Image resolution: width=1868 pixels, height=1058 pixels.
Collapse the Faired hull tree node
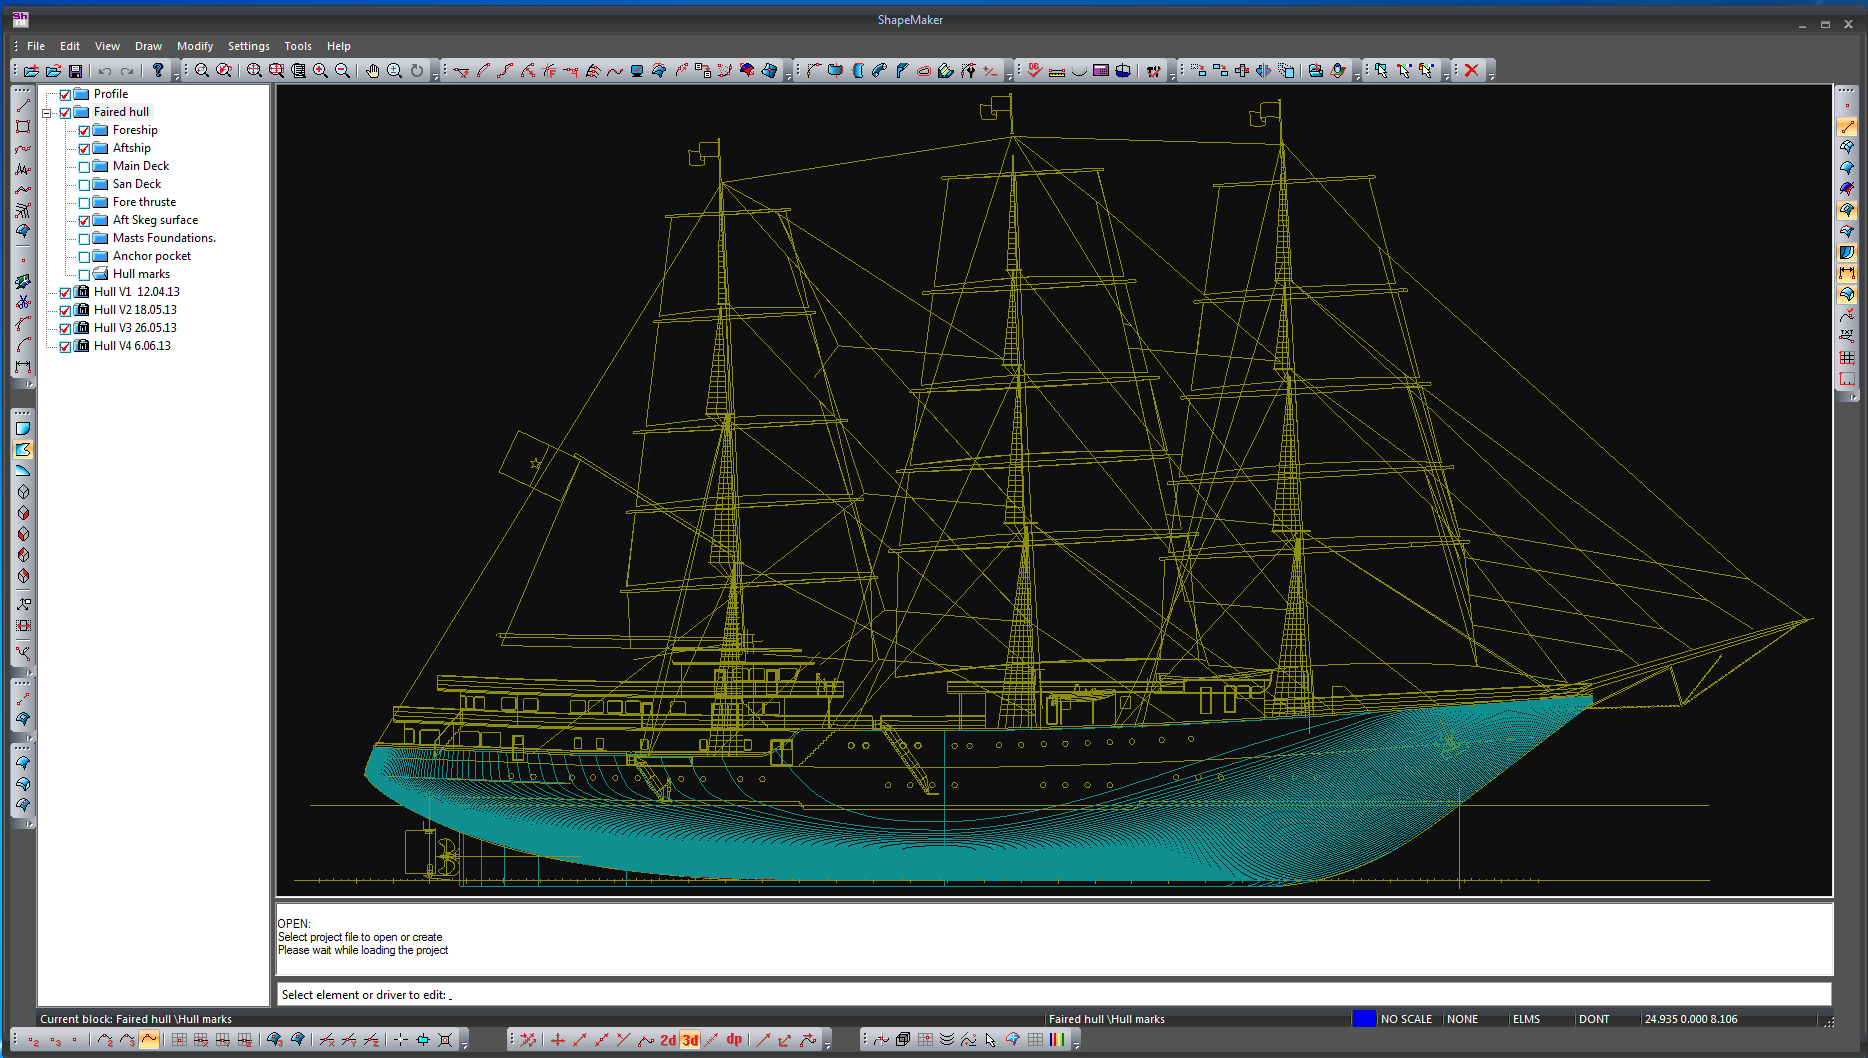46,113
